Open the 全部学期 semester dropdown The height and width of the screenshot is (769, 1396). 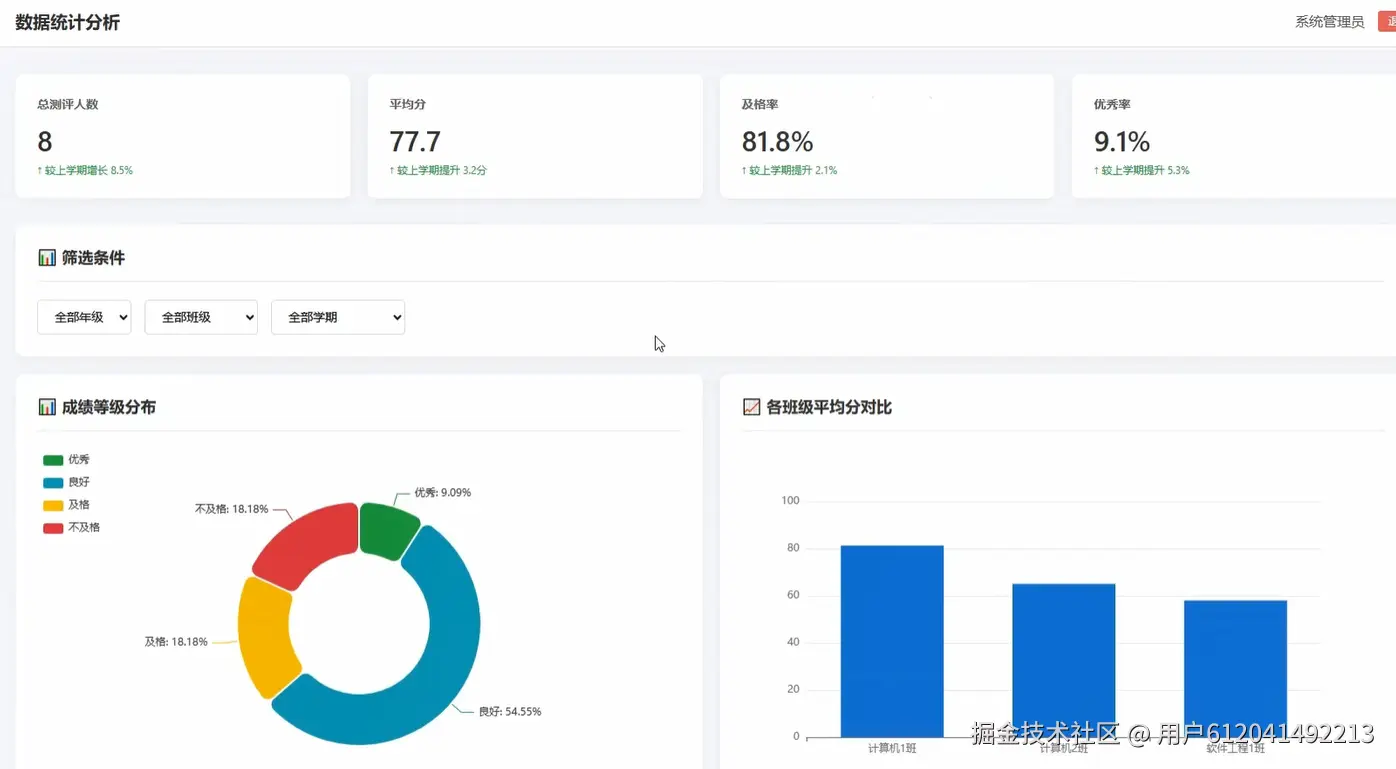[x=338, y=317]
